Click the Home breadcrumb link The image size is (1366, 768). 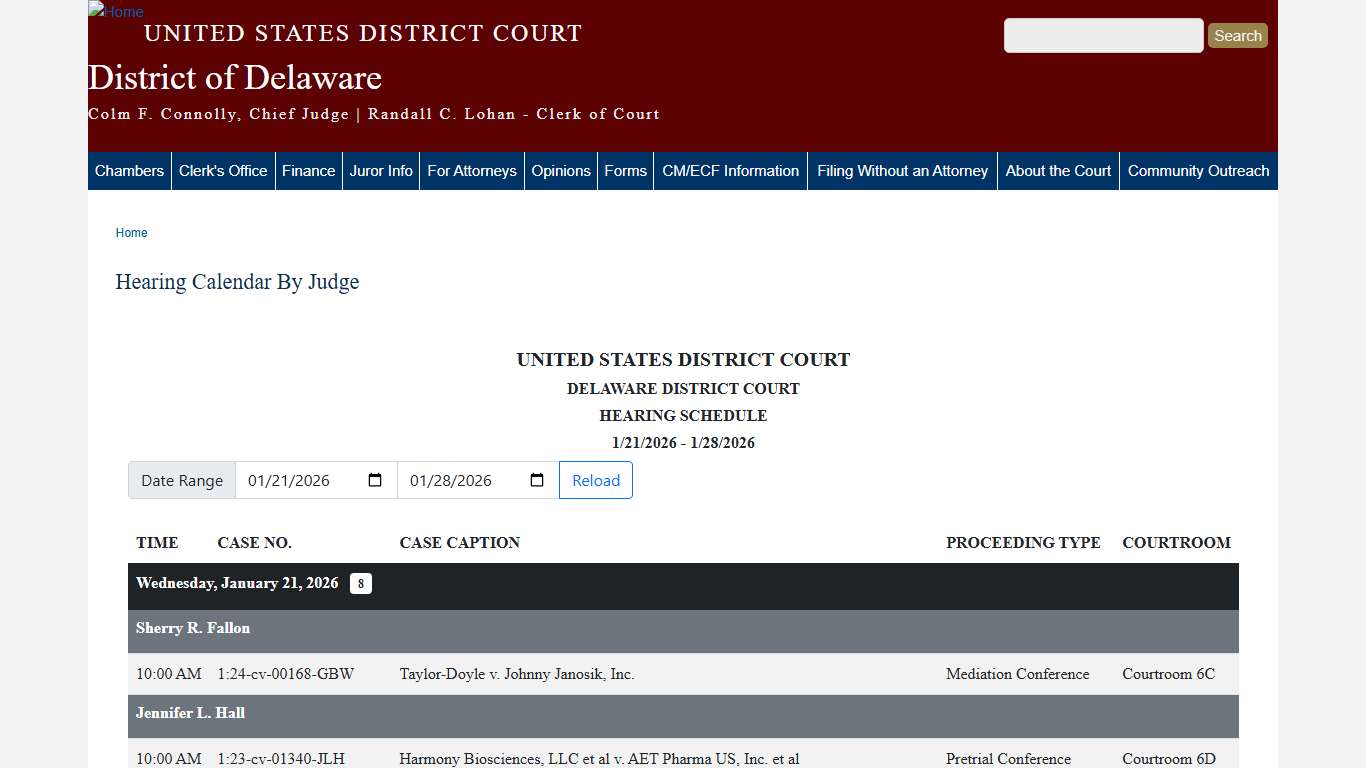click(x=131, y=232)
